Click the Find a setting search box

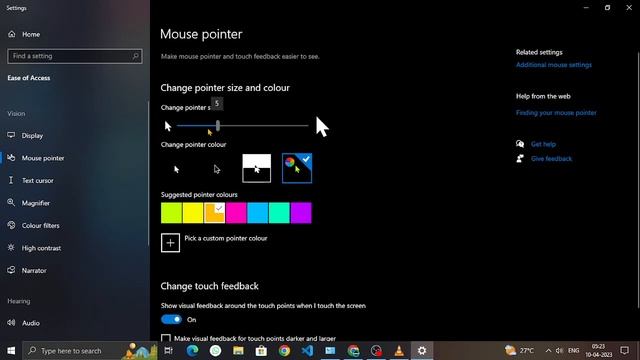click(75, 56)
